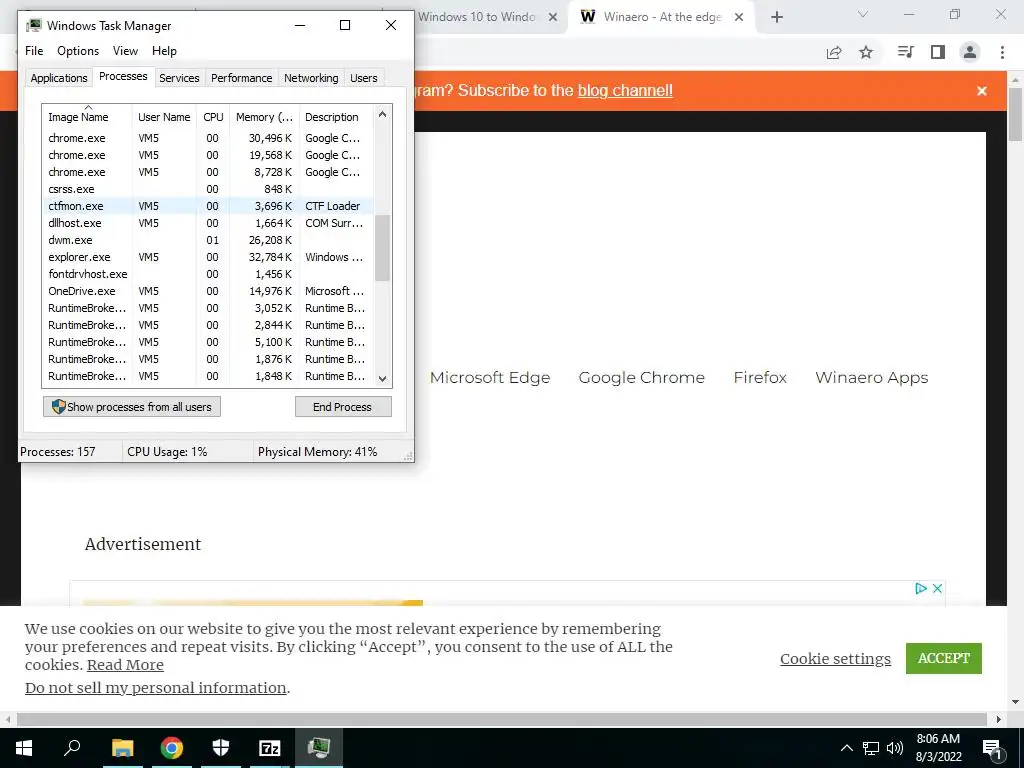Viewport: 1024px width, 768px height.
Task: Switch to the Users tab
Action: [x=364, y=78]
